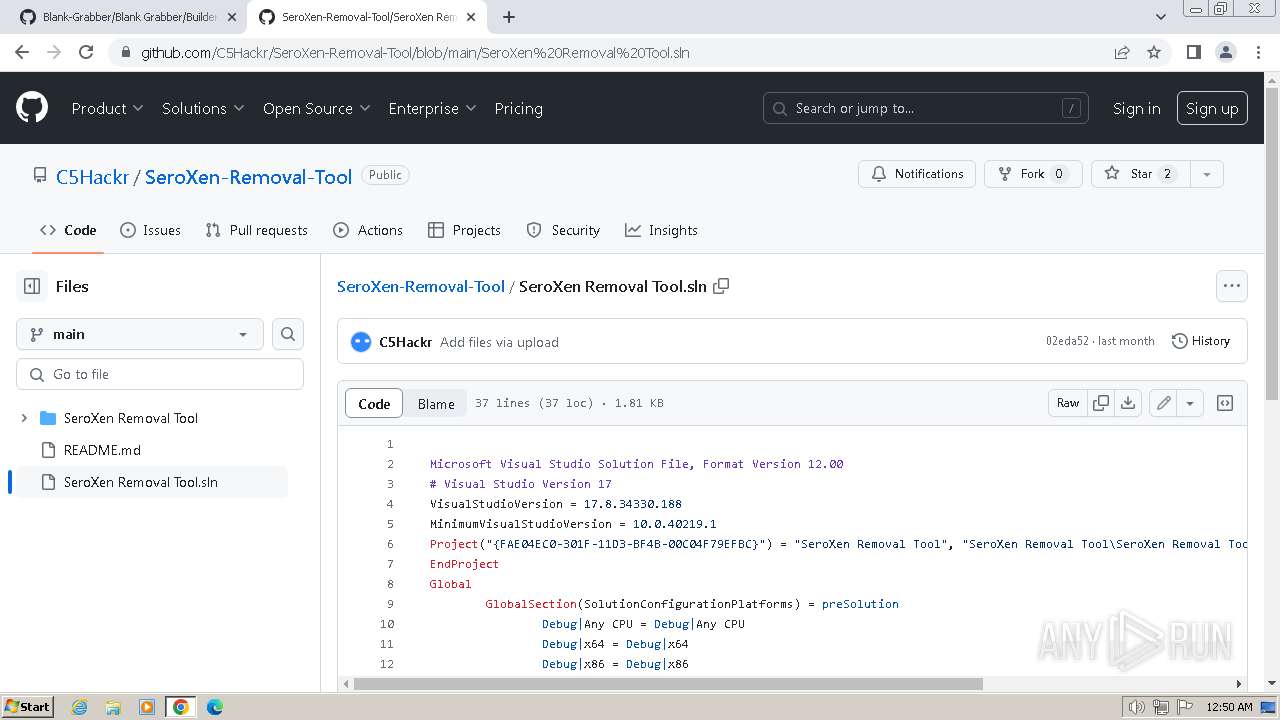The height and width of the screenshot is (720, 1280).
Task: Go back with browser back arrow
Action: coord(22,52)
